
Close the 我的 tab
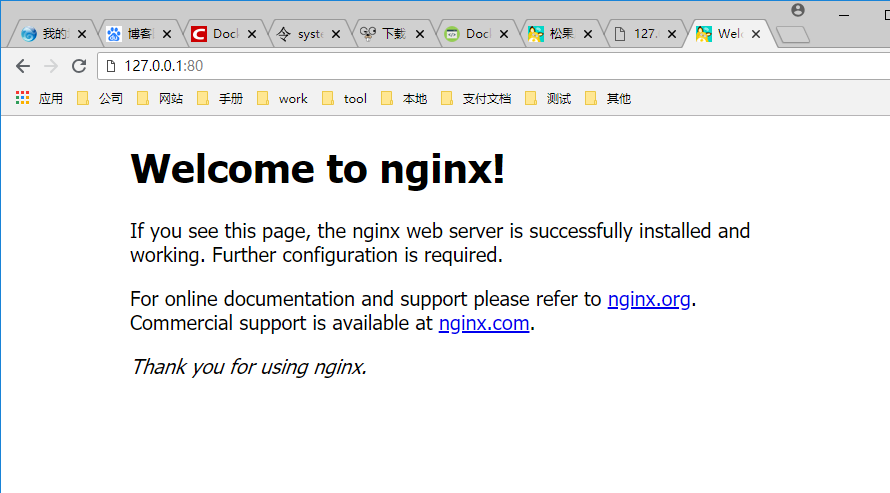click(82, 34)
